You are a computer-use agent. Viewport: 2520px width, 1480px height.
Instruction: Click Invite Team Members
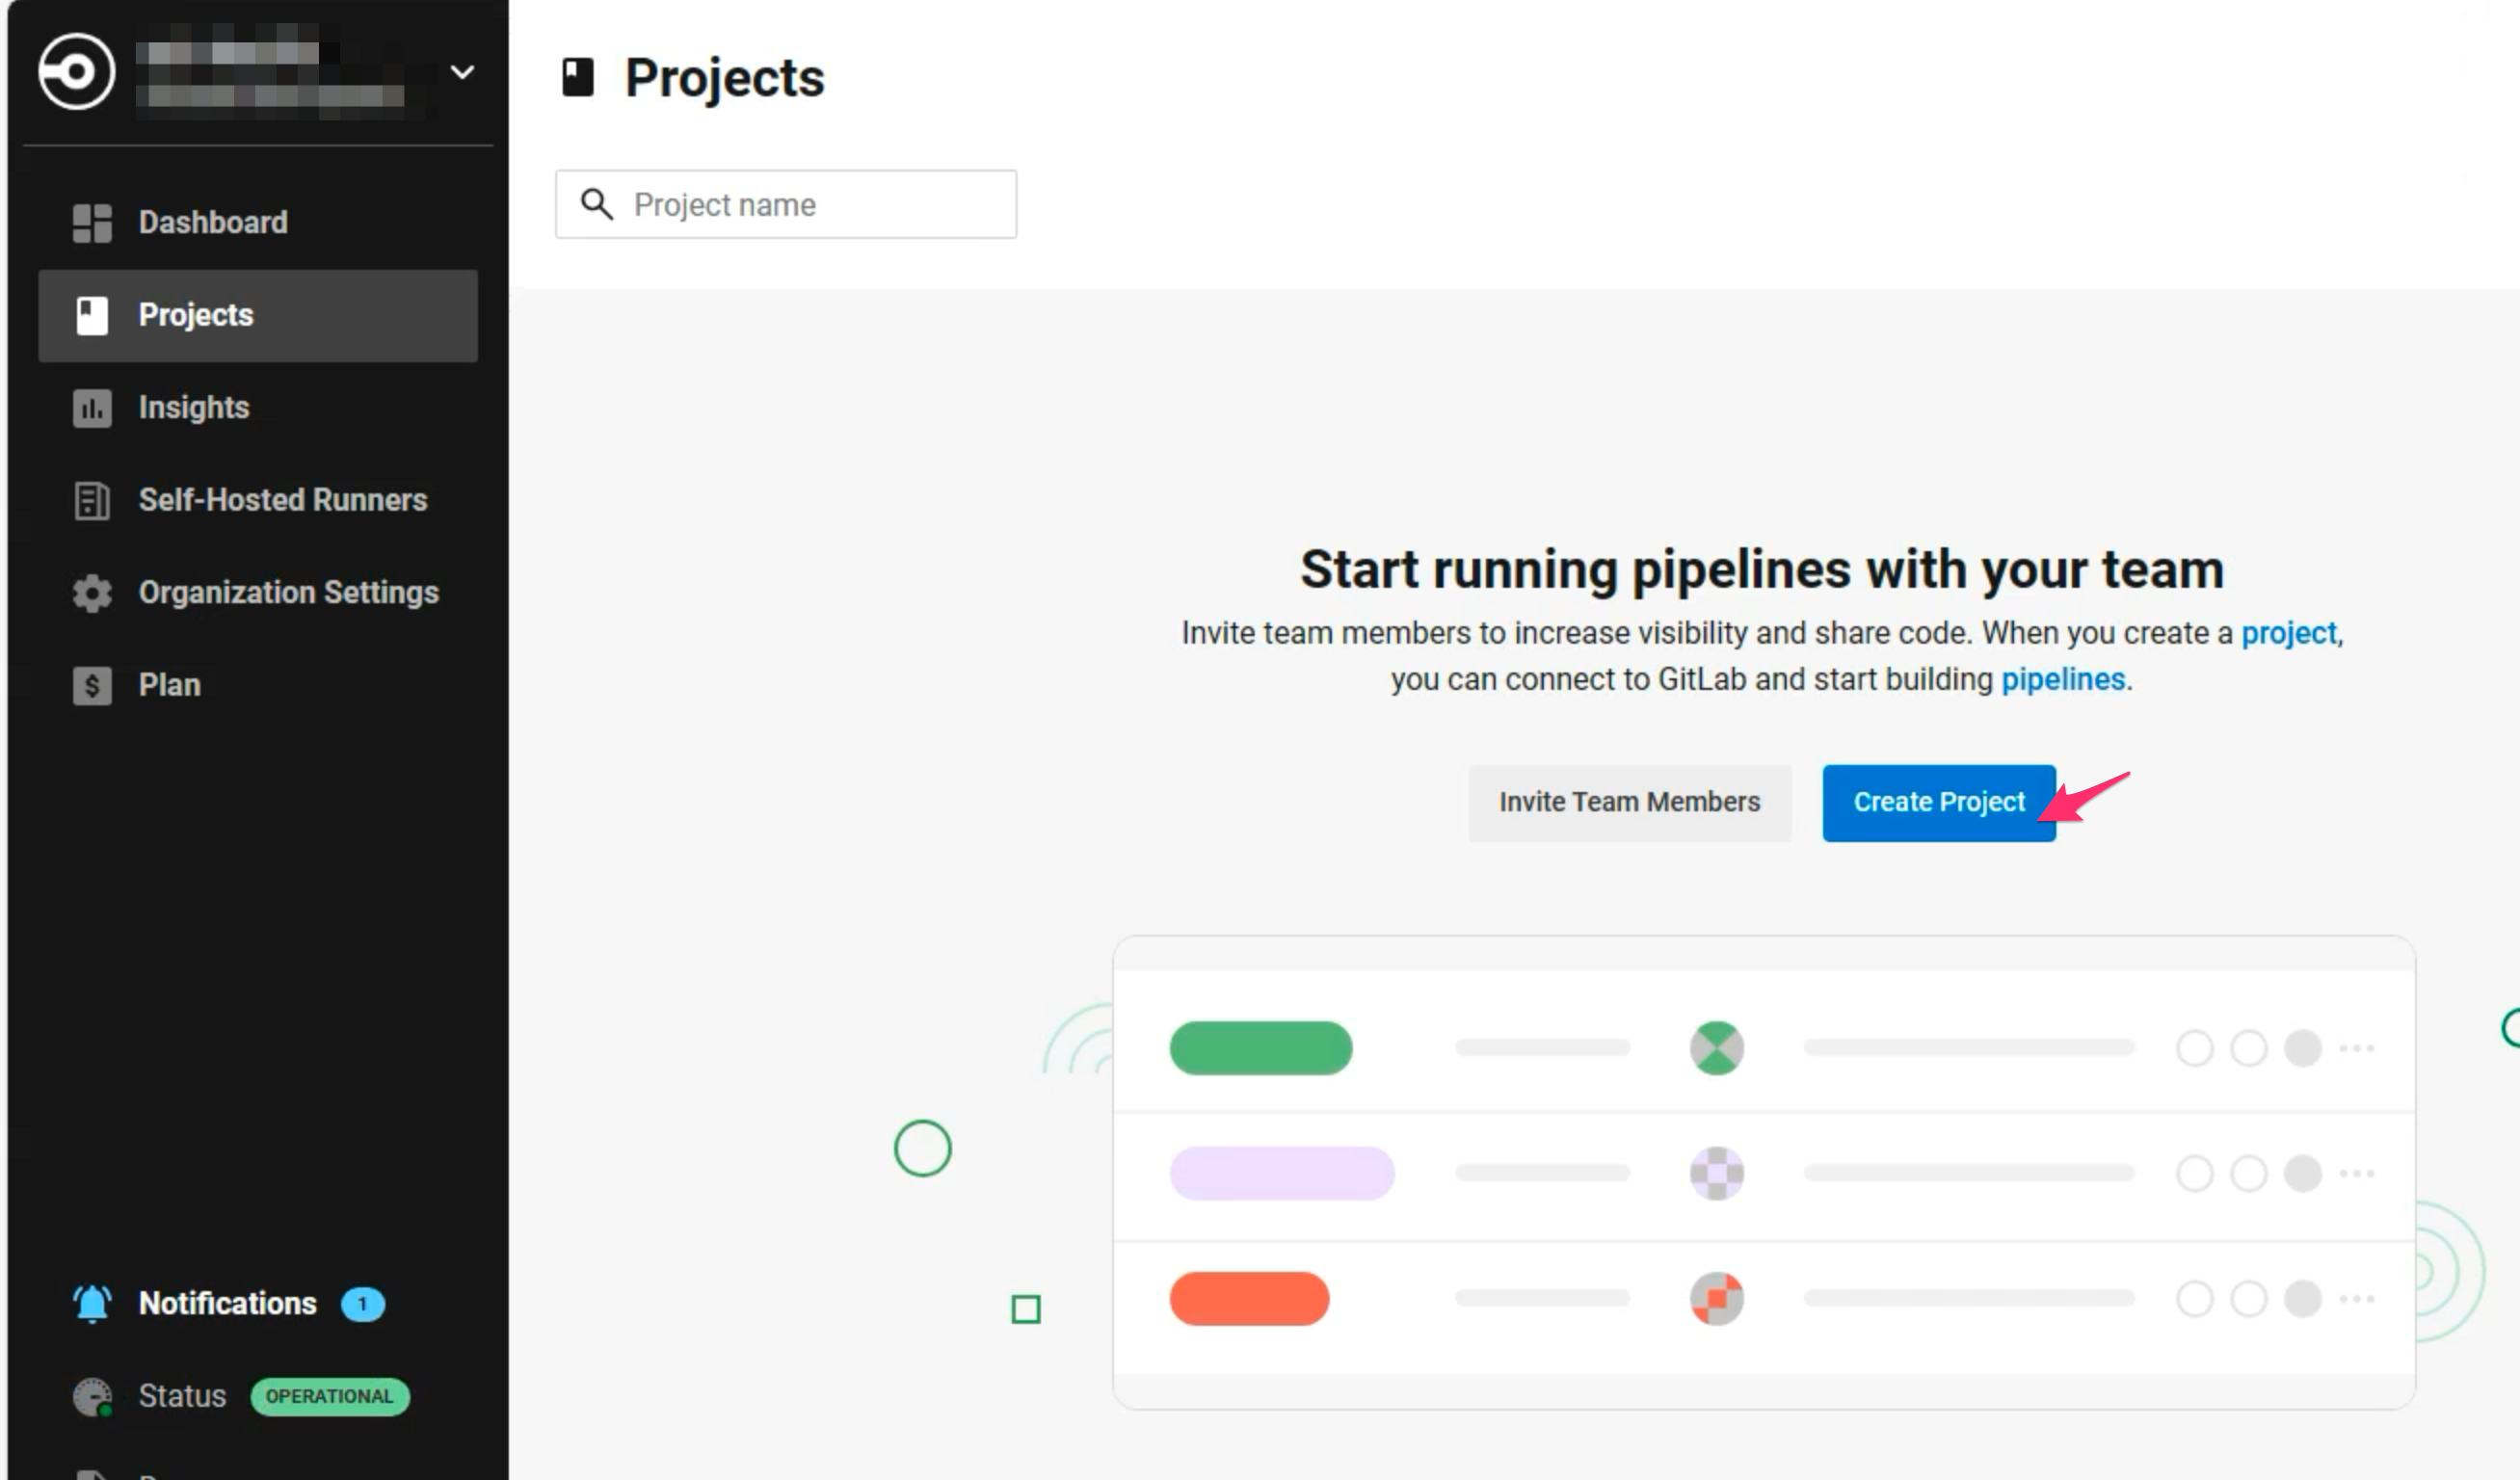tap(1628, 801)
